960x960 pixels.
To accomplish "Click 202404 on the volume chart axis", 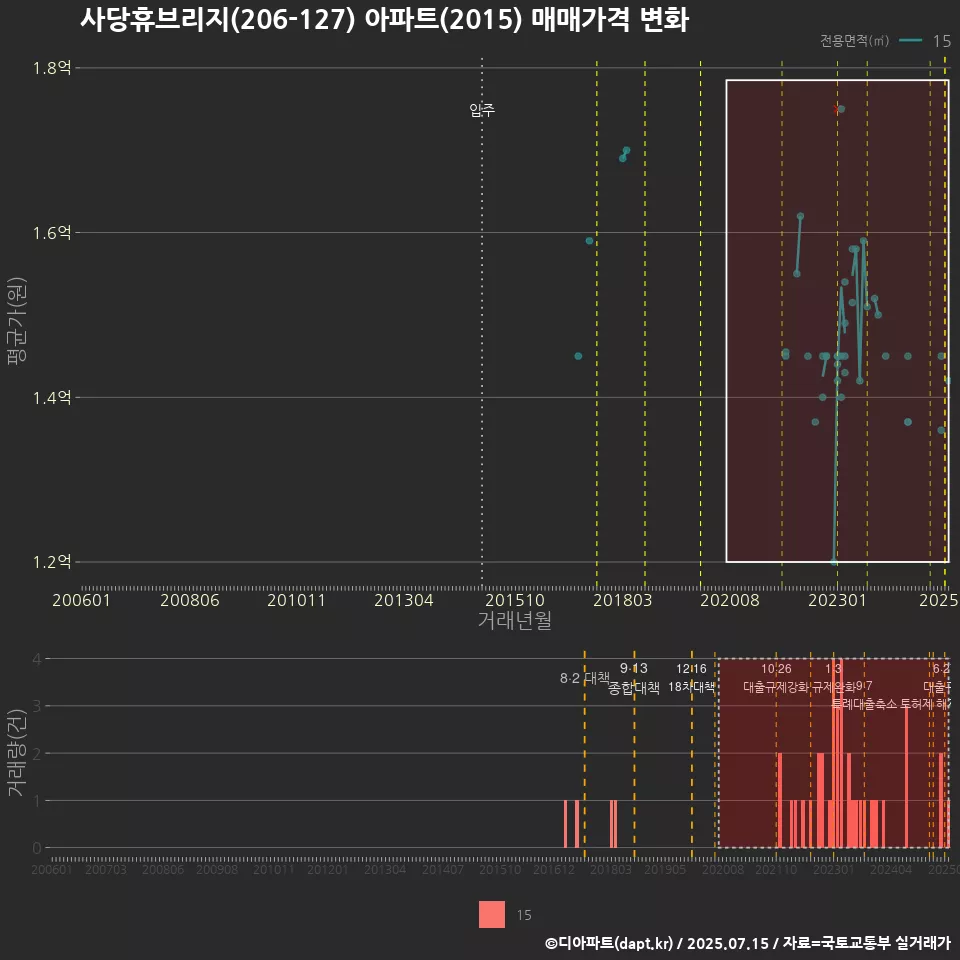I will [x=891, y=869].
